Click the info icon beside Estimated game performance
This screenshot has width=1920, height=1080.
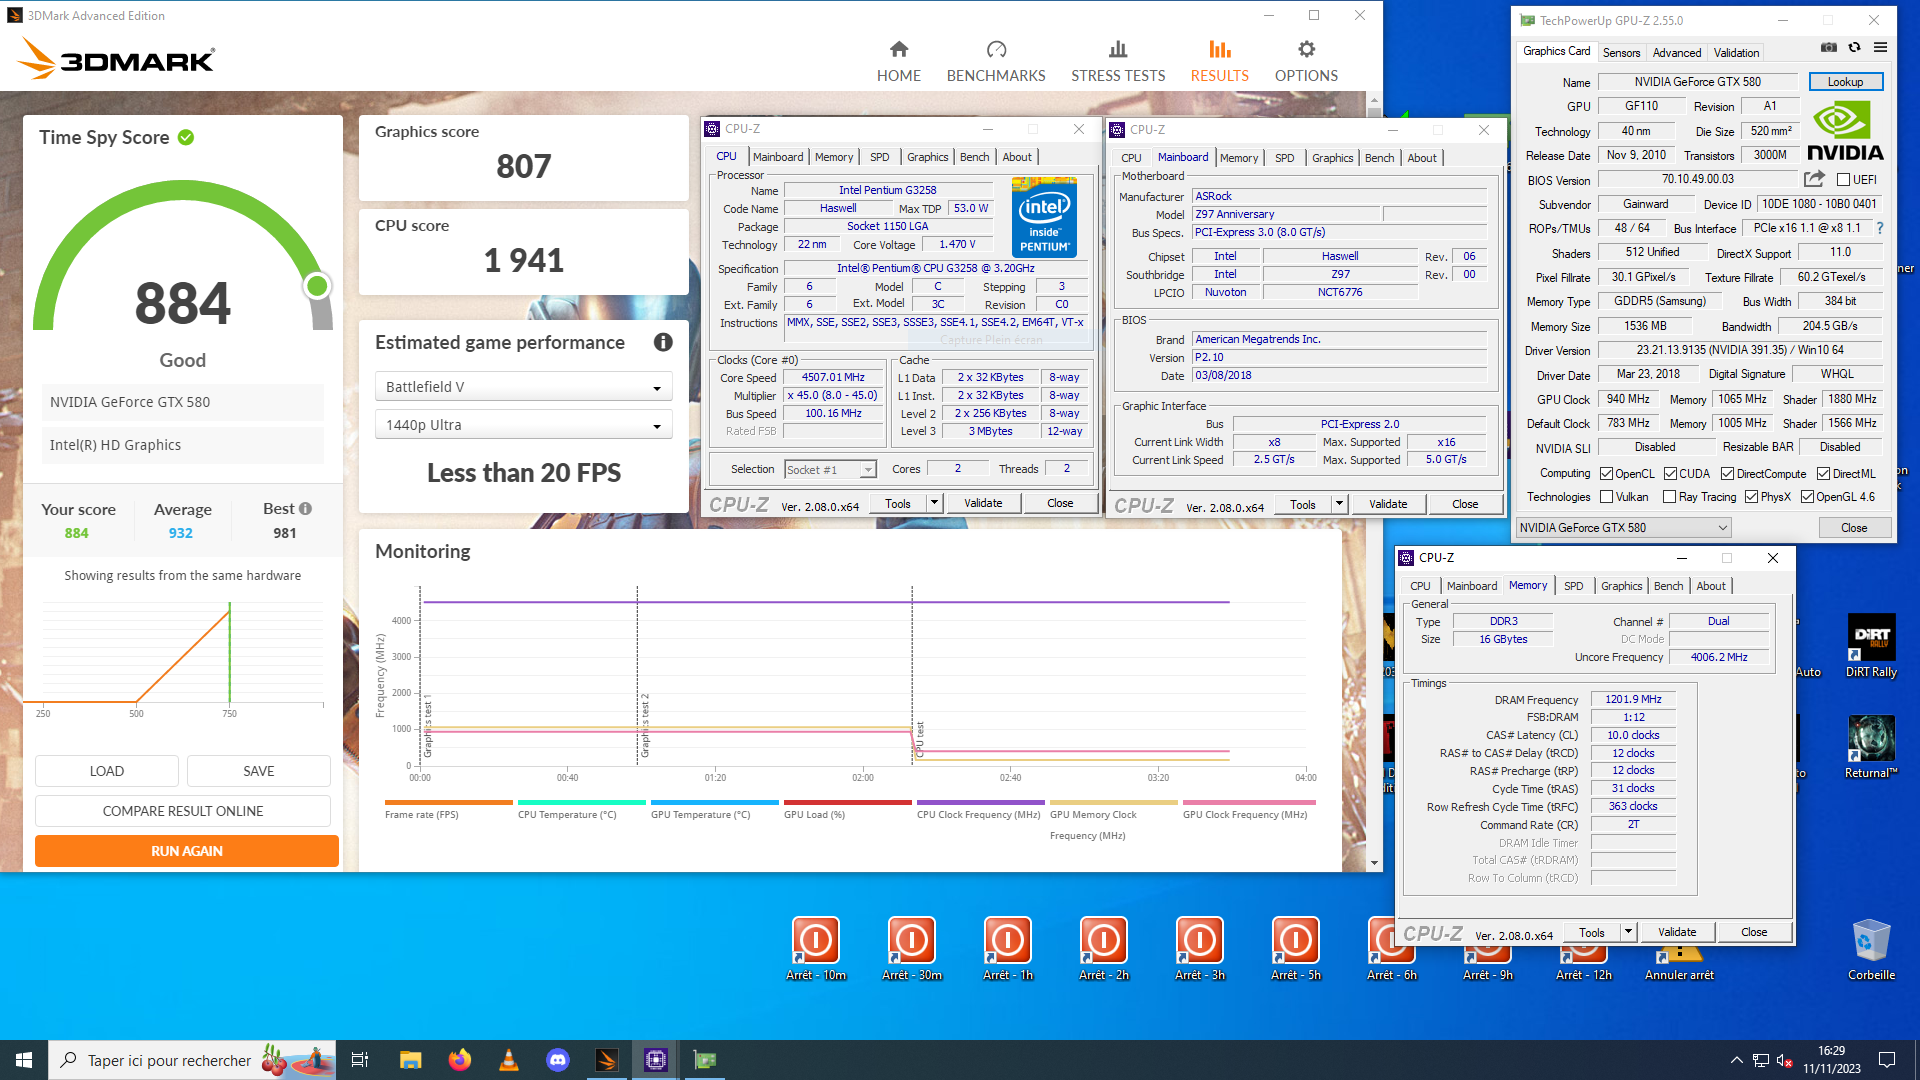coord(663,342)
